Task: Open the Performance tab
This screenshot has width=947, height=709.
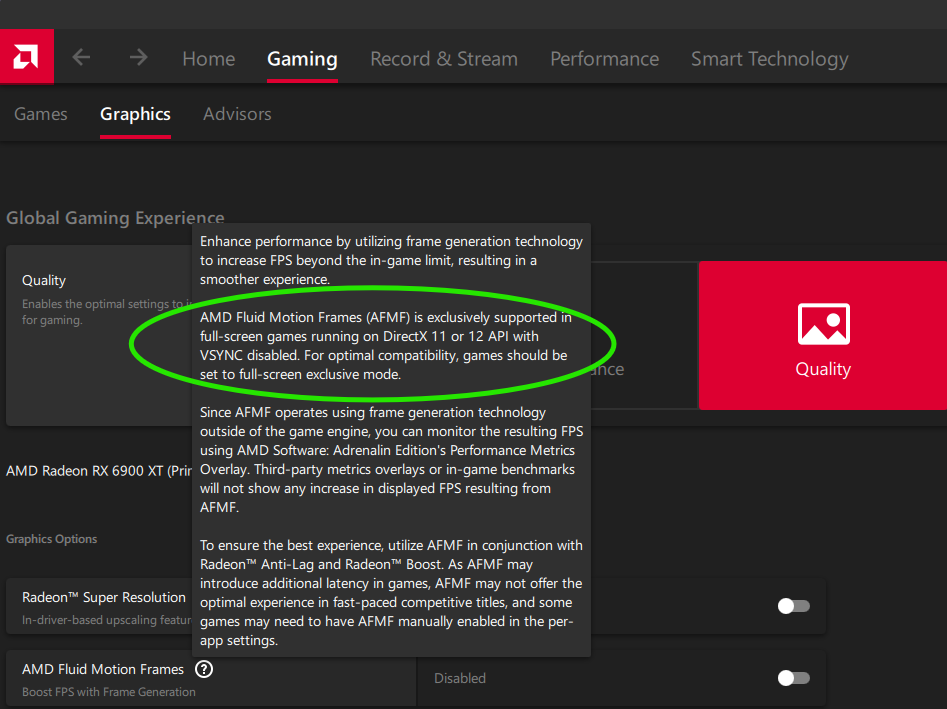Action: pos(605,59)
